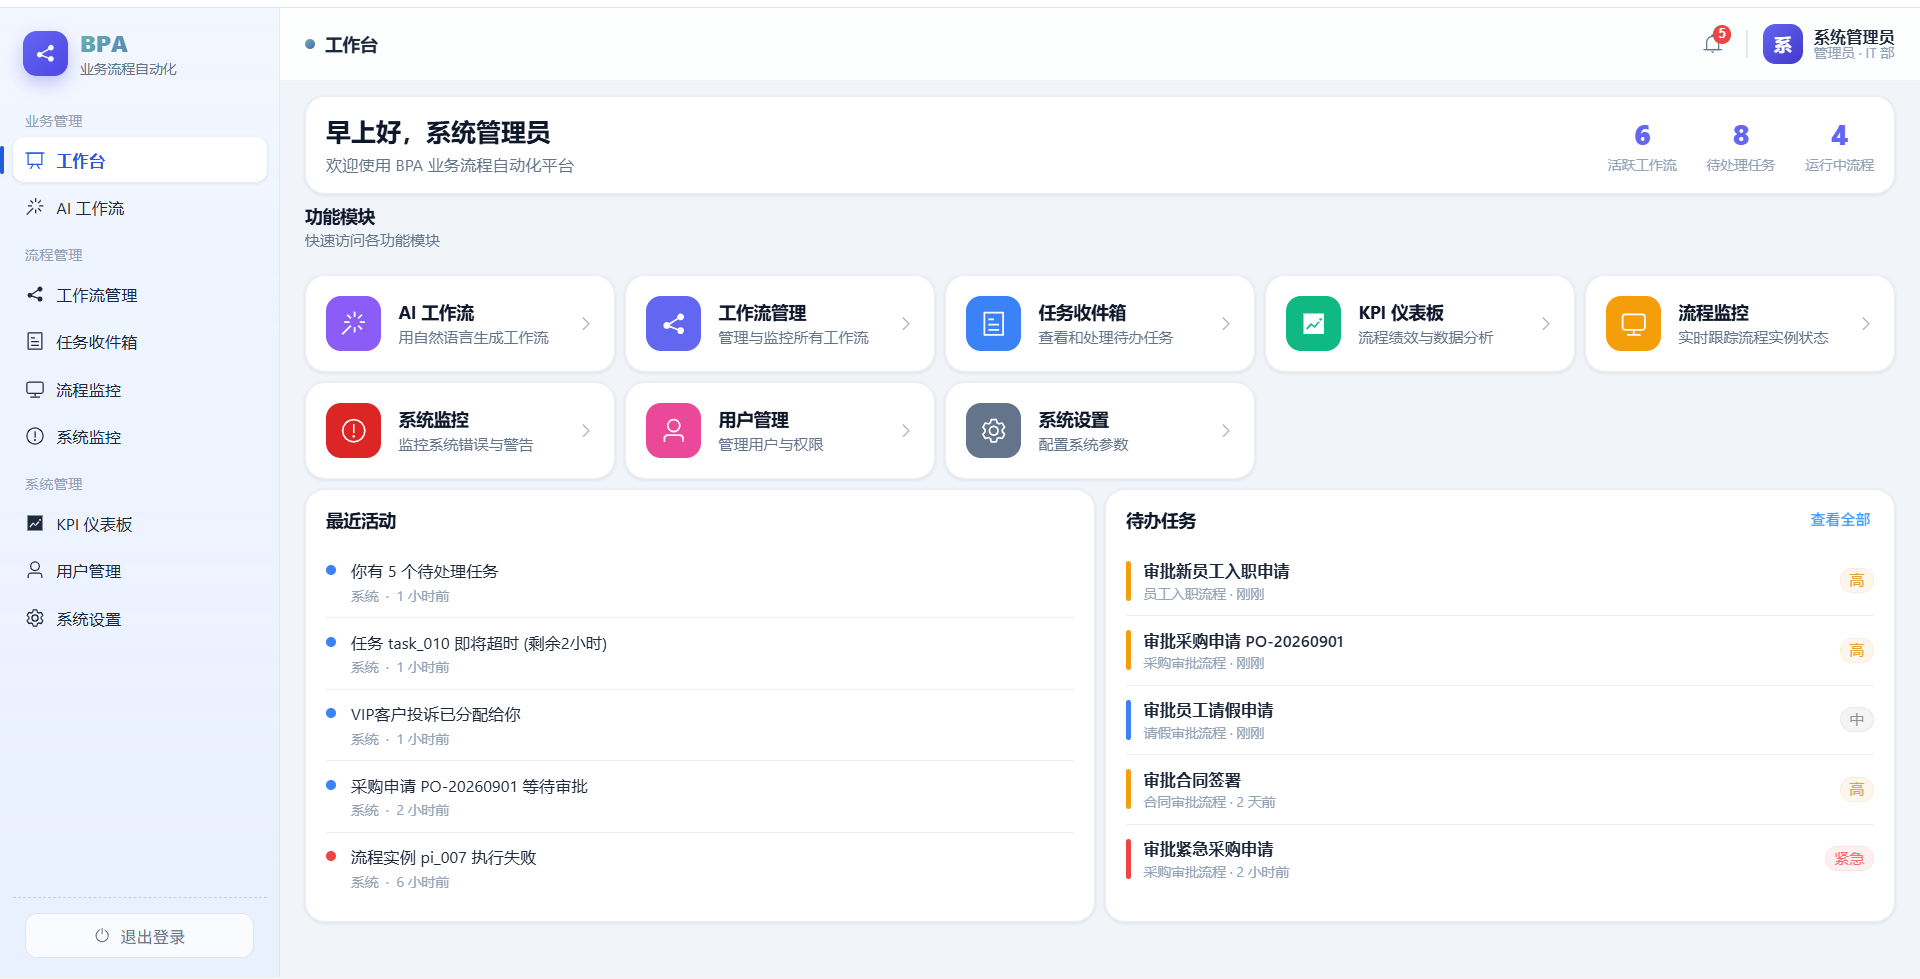Open the 审批采购申请 PO-20260901 task
The width and height of the screenshot is (1920, 979).
coord(1500,651)
